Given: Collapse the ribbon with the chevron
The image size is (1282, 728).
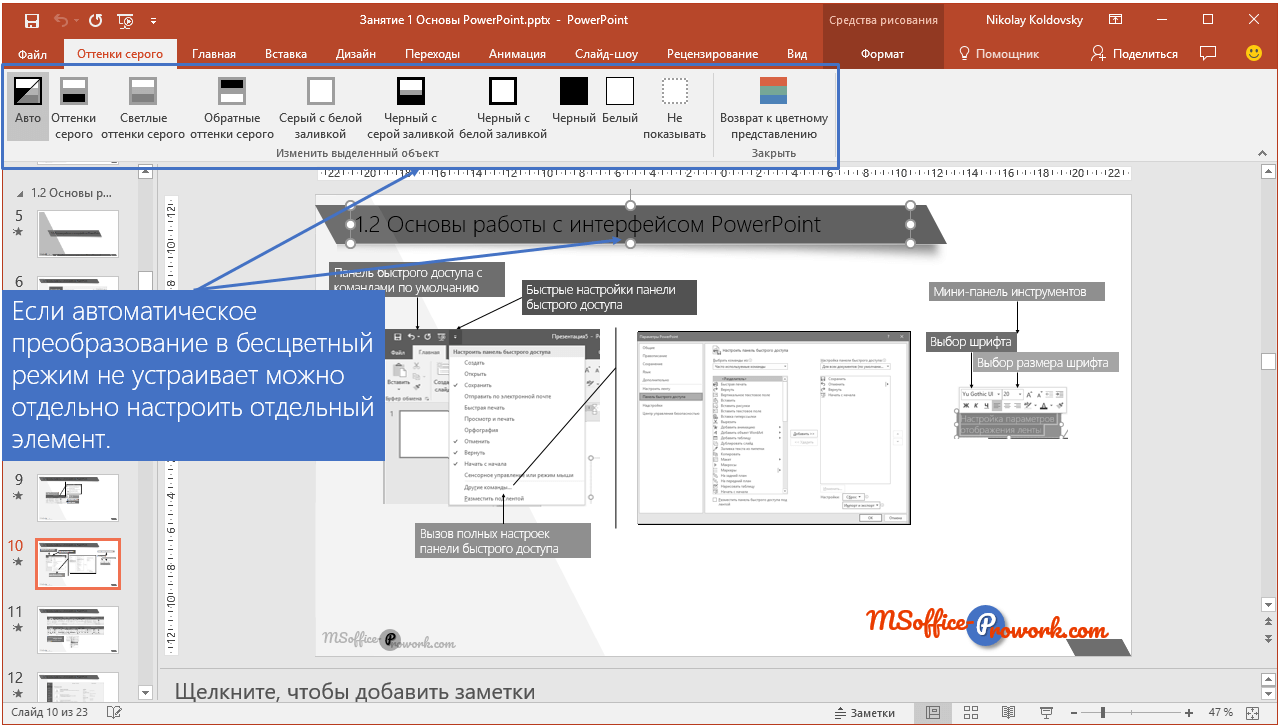Looking at the screenshot, I should click(1262, 153).
